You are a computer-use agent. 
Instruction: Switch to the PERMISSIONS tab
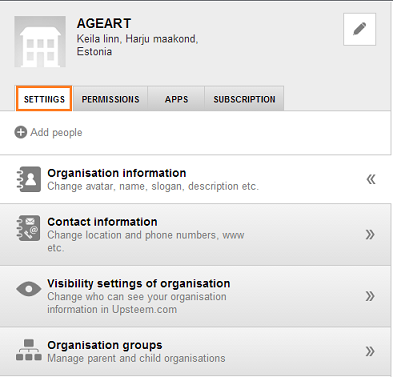pos(110,99)
